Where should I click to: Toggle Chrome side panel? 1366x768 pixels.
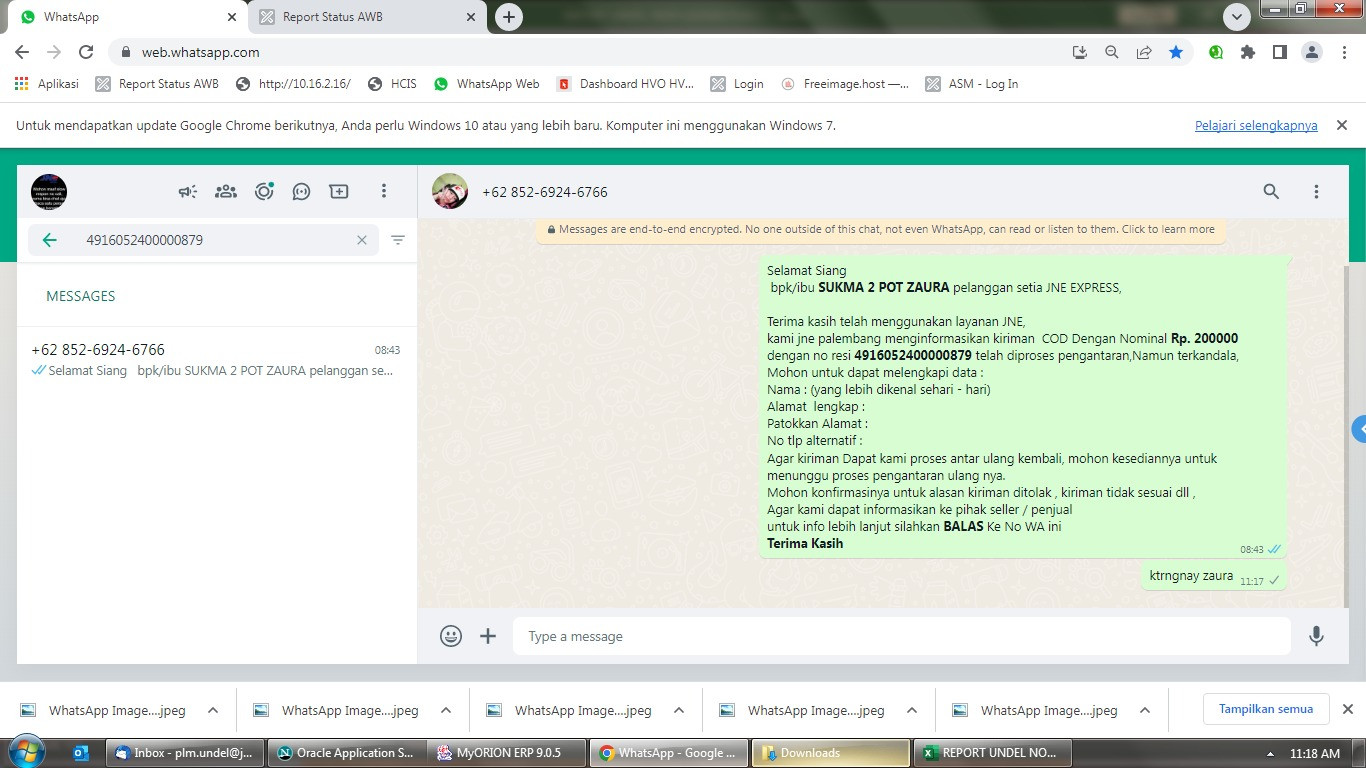click(x=1280, y=52)
